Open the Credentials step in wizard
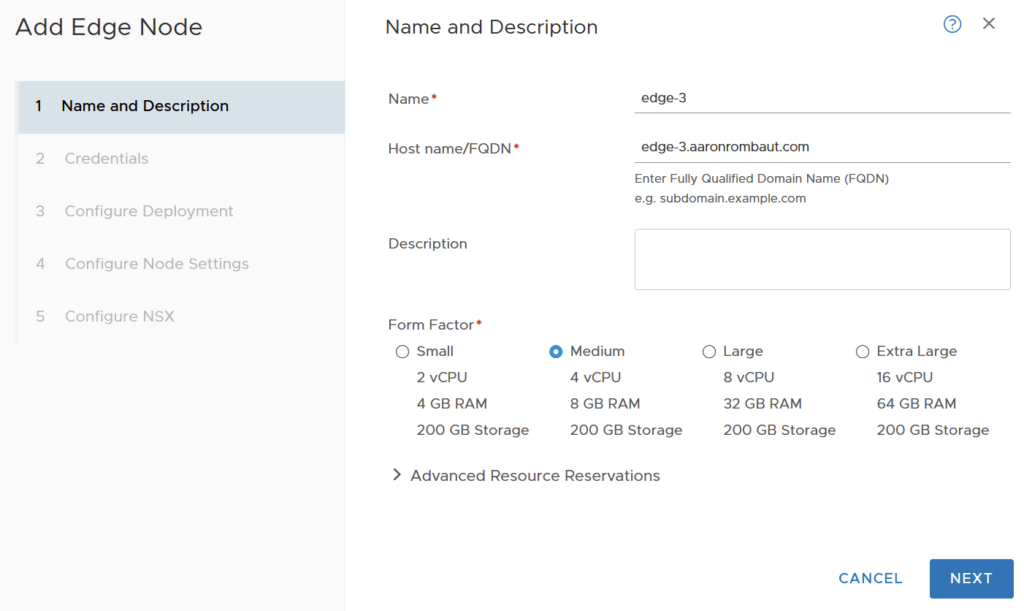The height and width of the screenshot is (611, 1024). pos(106,158)
